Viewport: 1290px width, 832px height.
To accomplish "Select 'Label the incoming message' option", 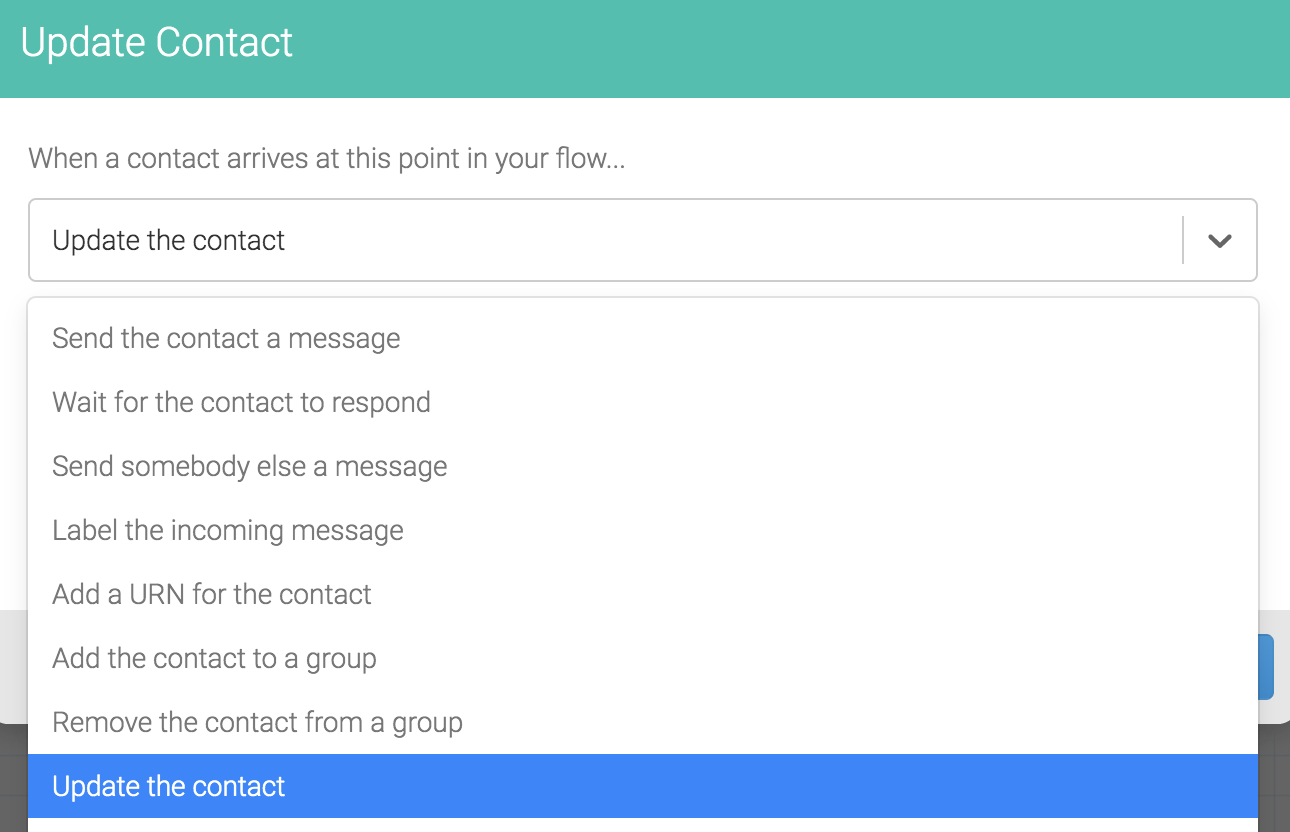I will (642, 530).
